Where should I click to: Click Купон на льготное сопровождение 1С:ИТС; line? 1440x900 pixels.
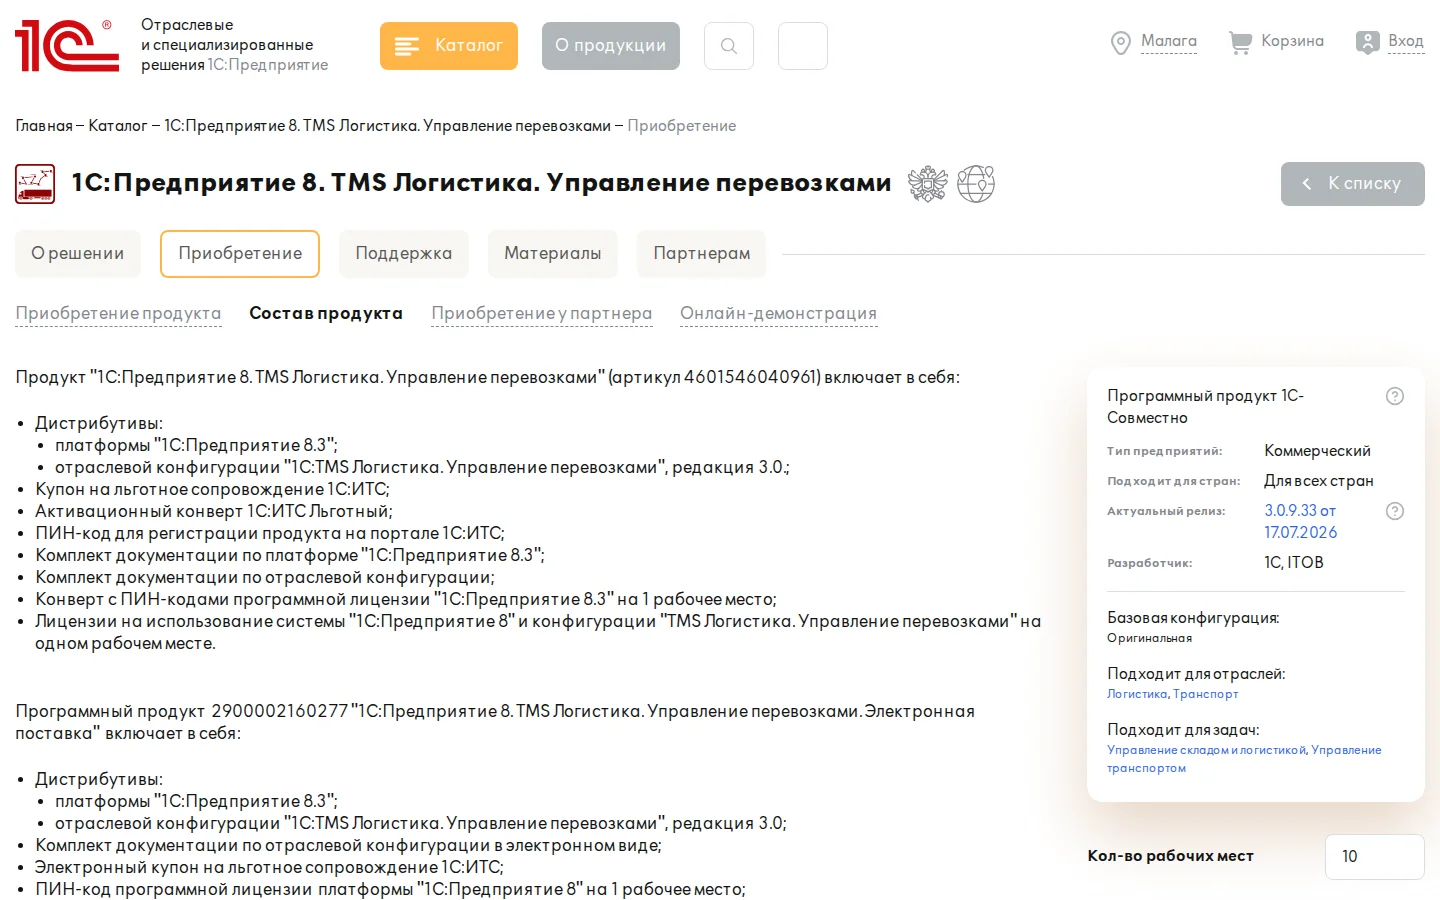pos(212,490)
